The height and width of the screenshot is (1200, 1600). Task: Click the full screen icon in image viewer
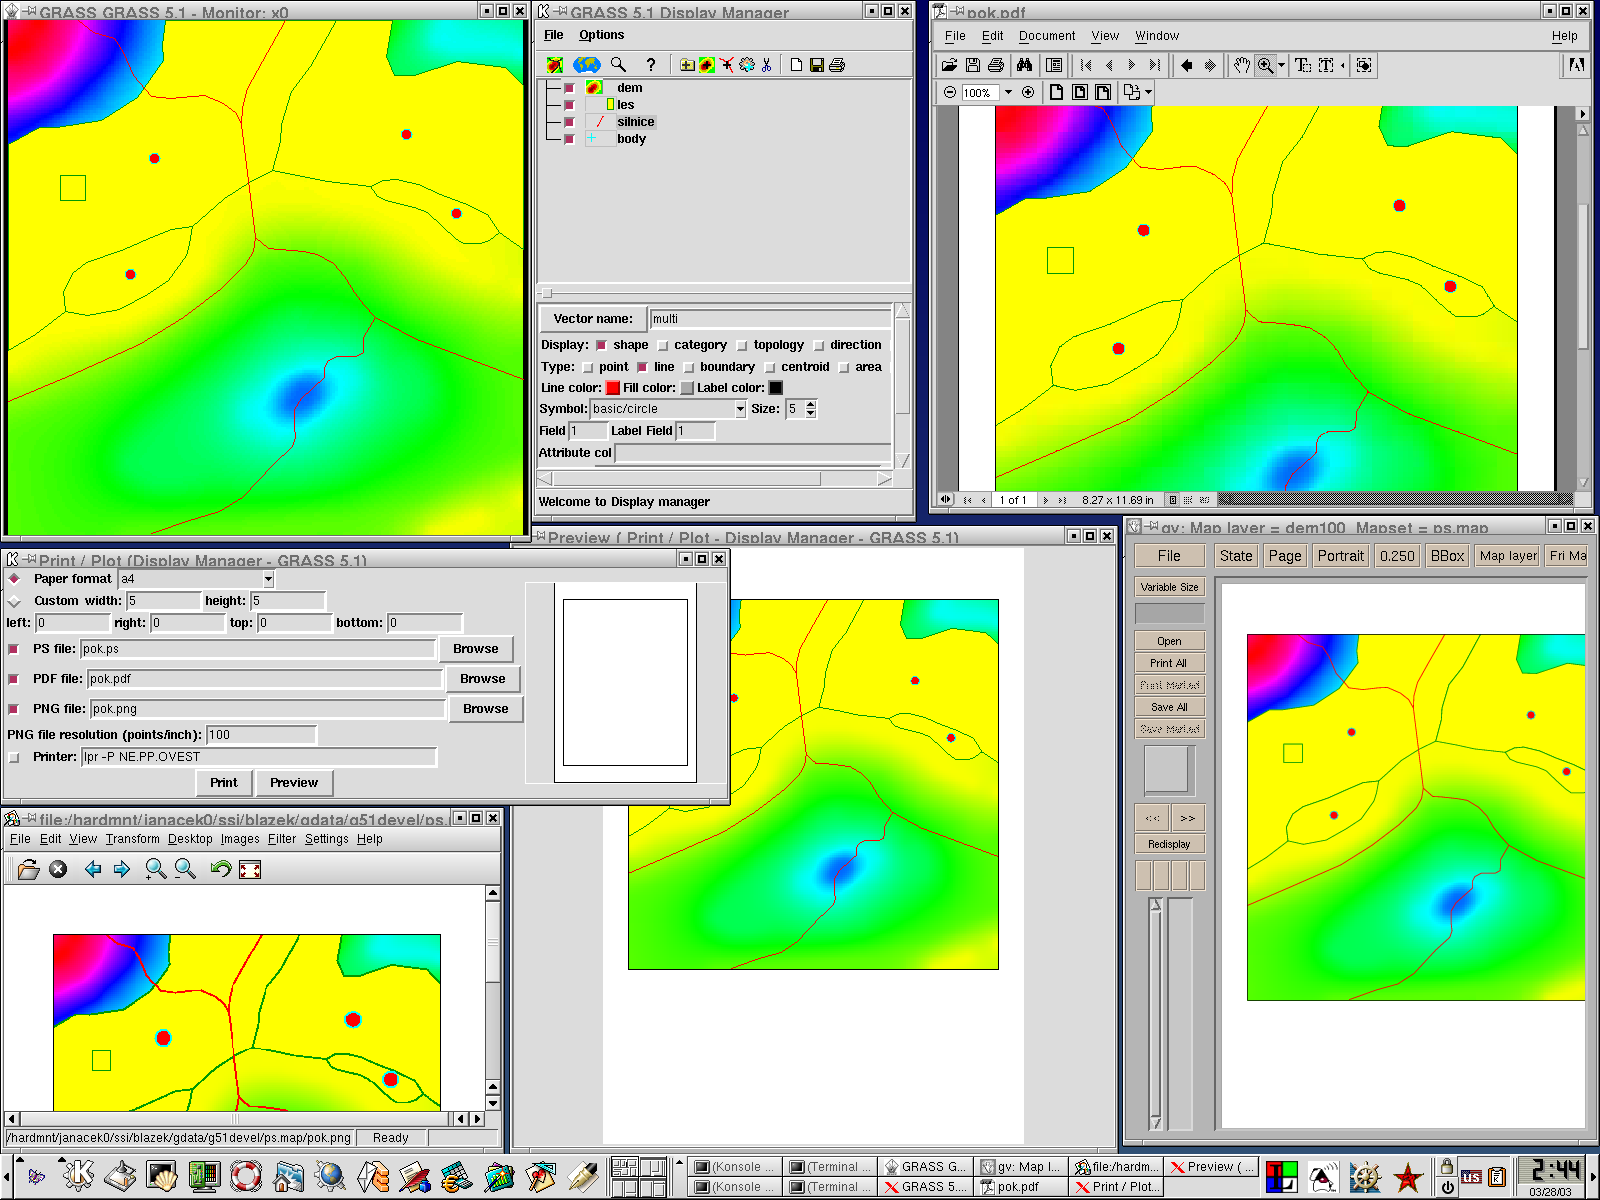pyautogui.click(x=250, y=870)
